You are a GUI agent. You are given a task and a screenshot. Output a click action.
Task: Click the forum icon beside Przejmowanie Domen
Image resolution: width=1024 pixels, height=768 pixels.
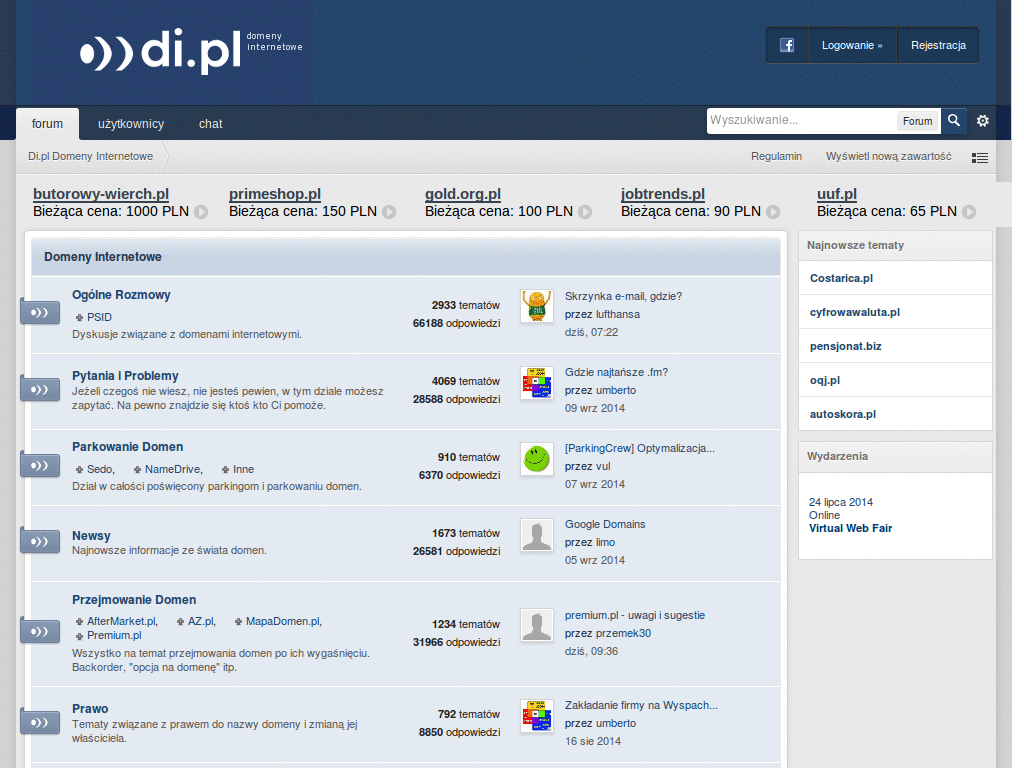39,631
